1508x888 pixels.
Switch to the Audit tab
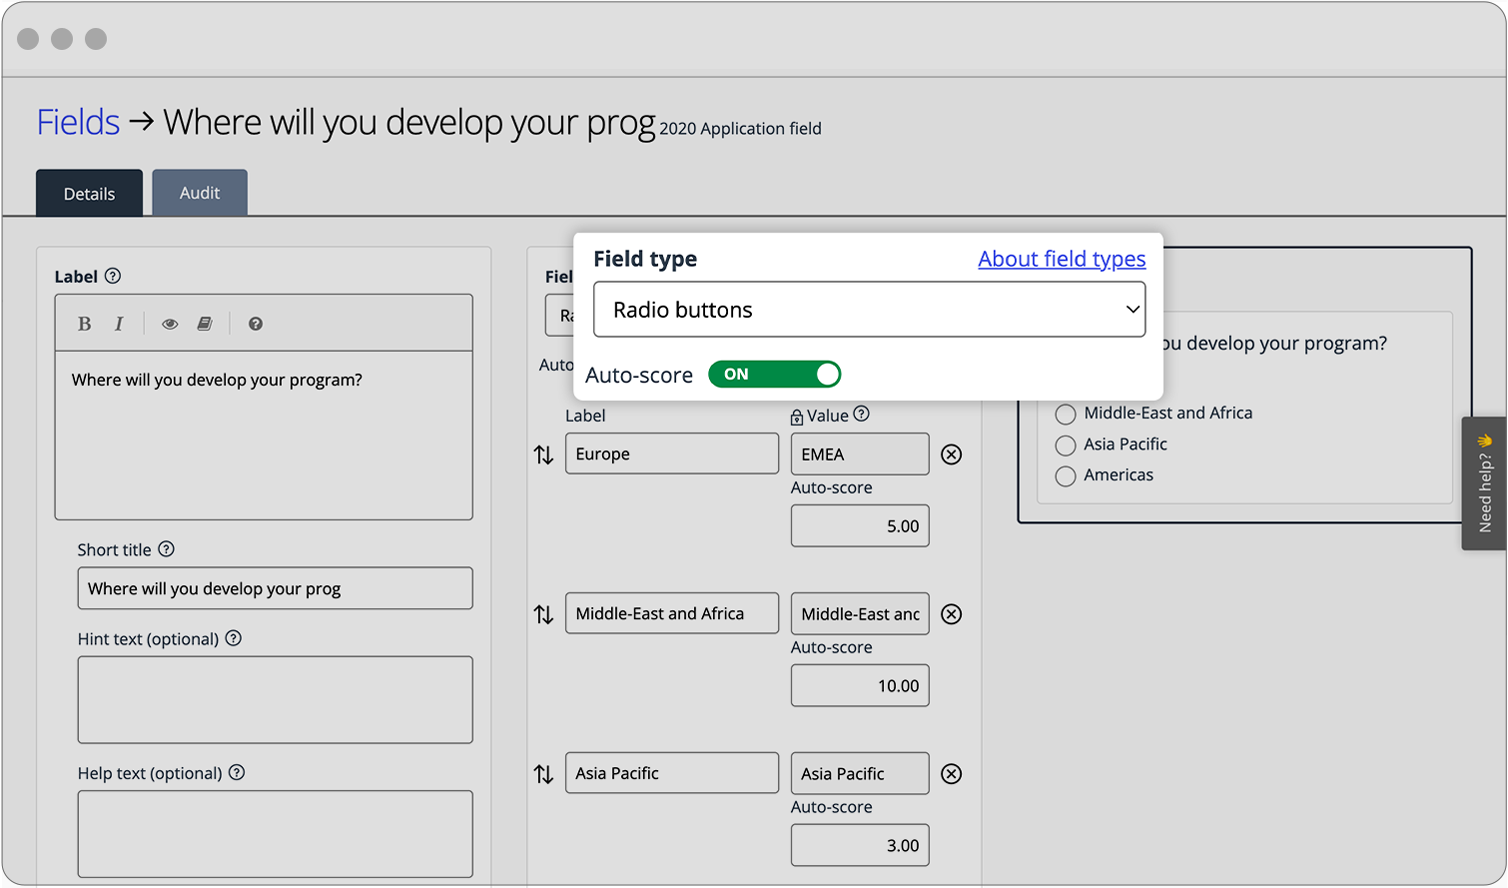tap(199, 192)
